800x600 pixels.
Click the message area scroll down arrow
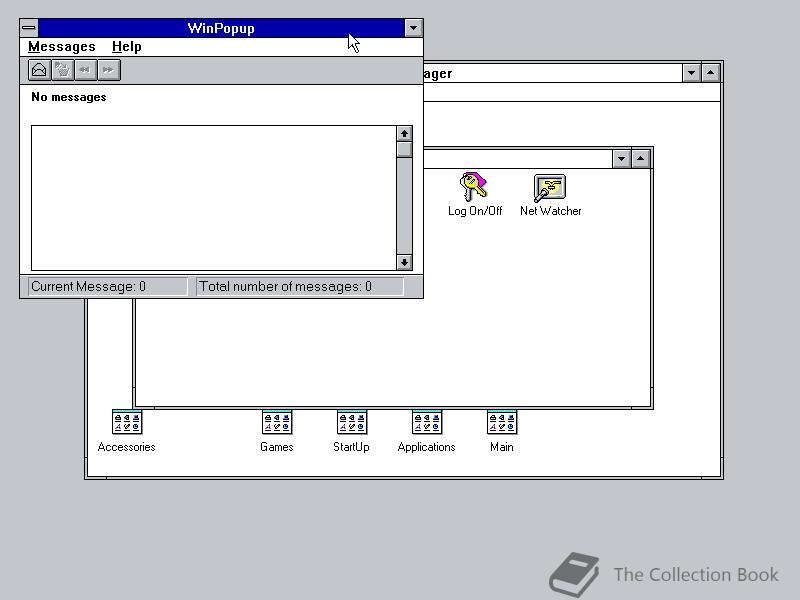coord(404,262)
